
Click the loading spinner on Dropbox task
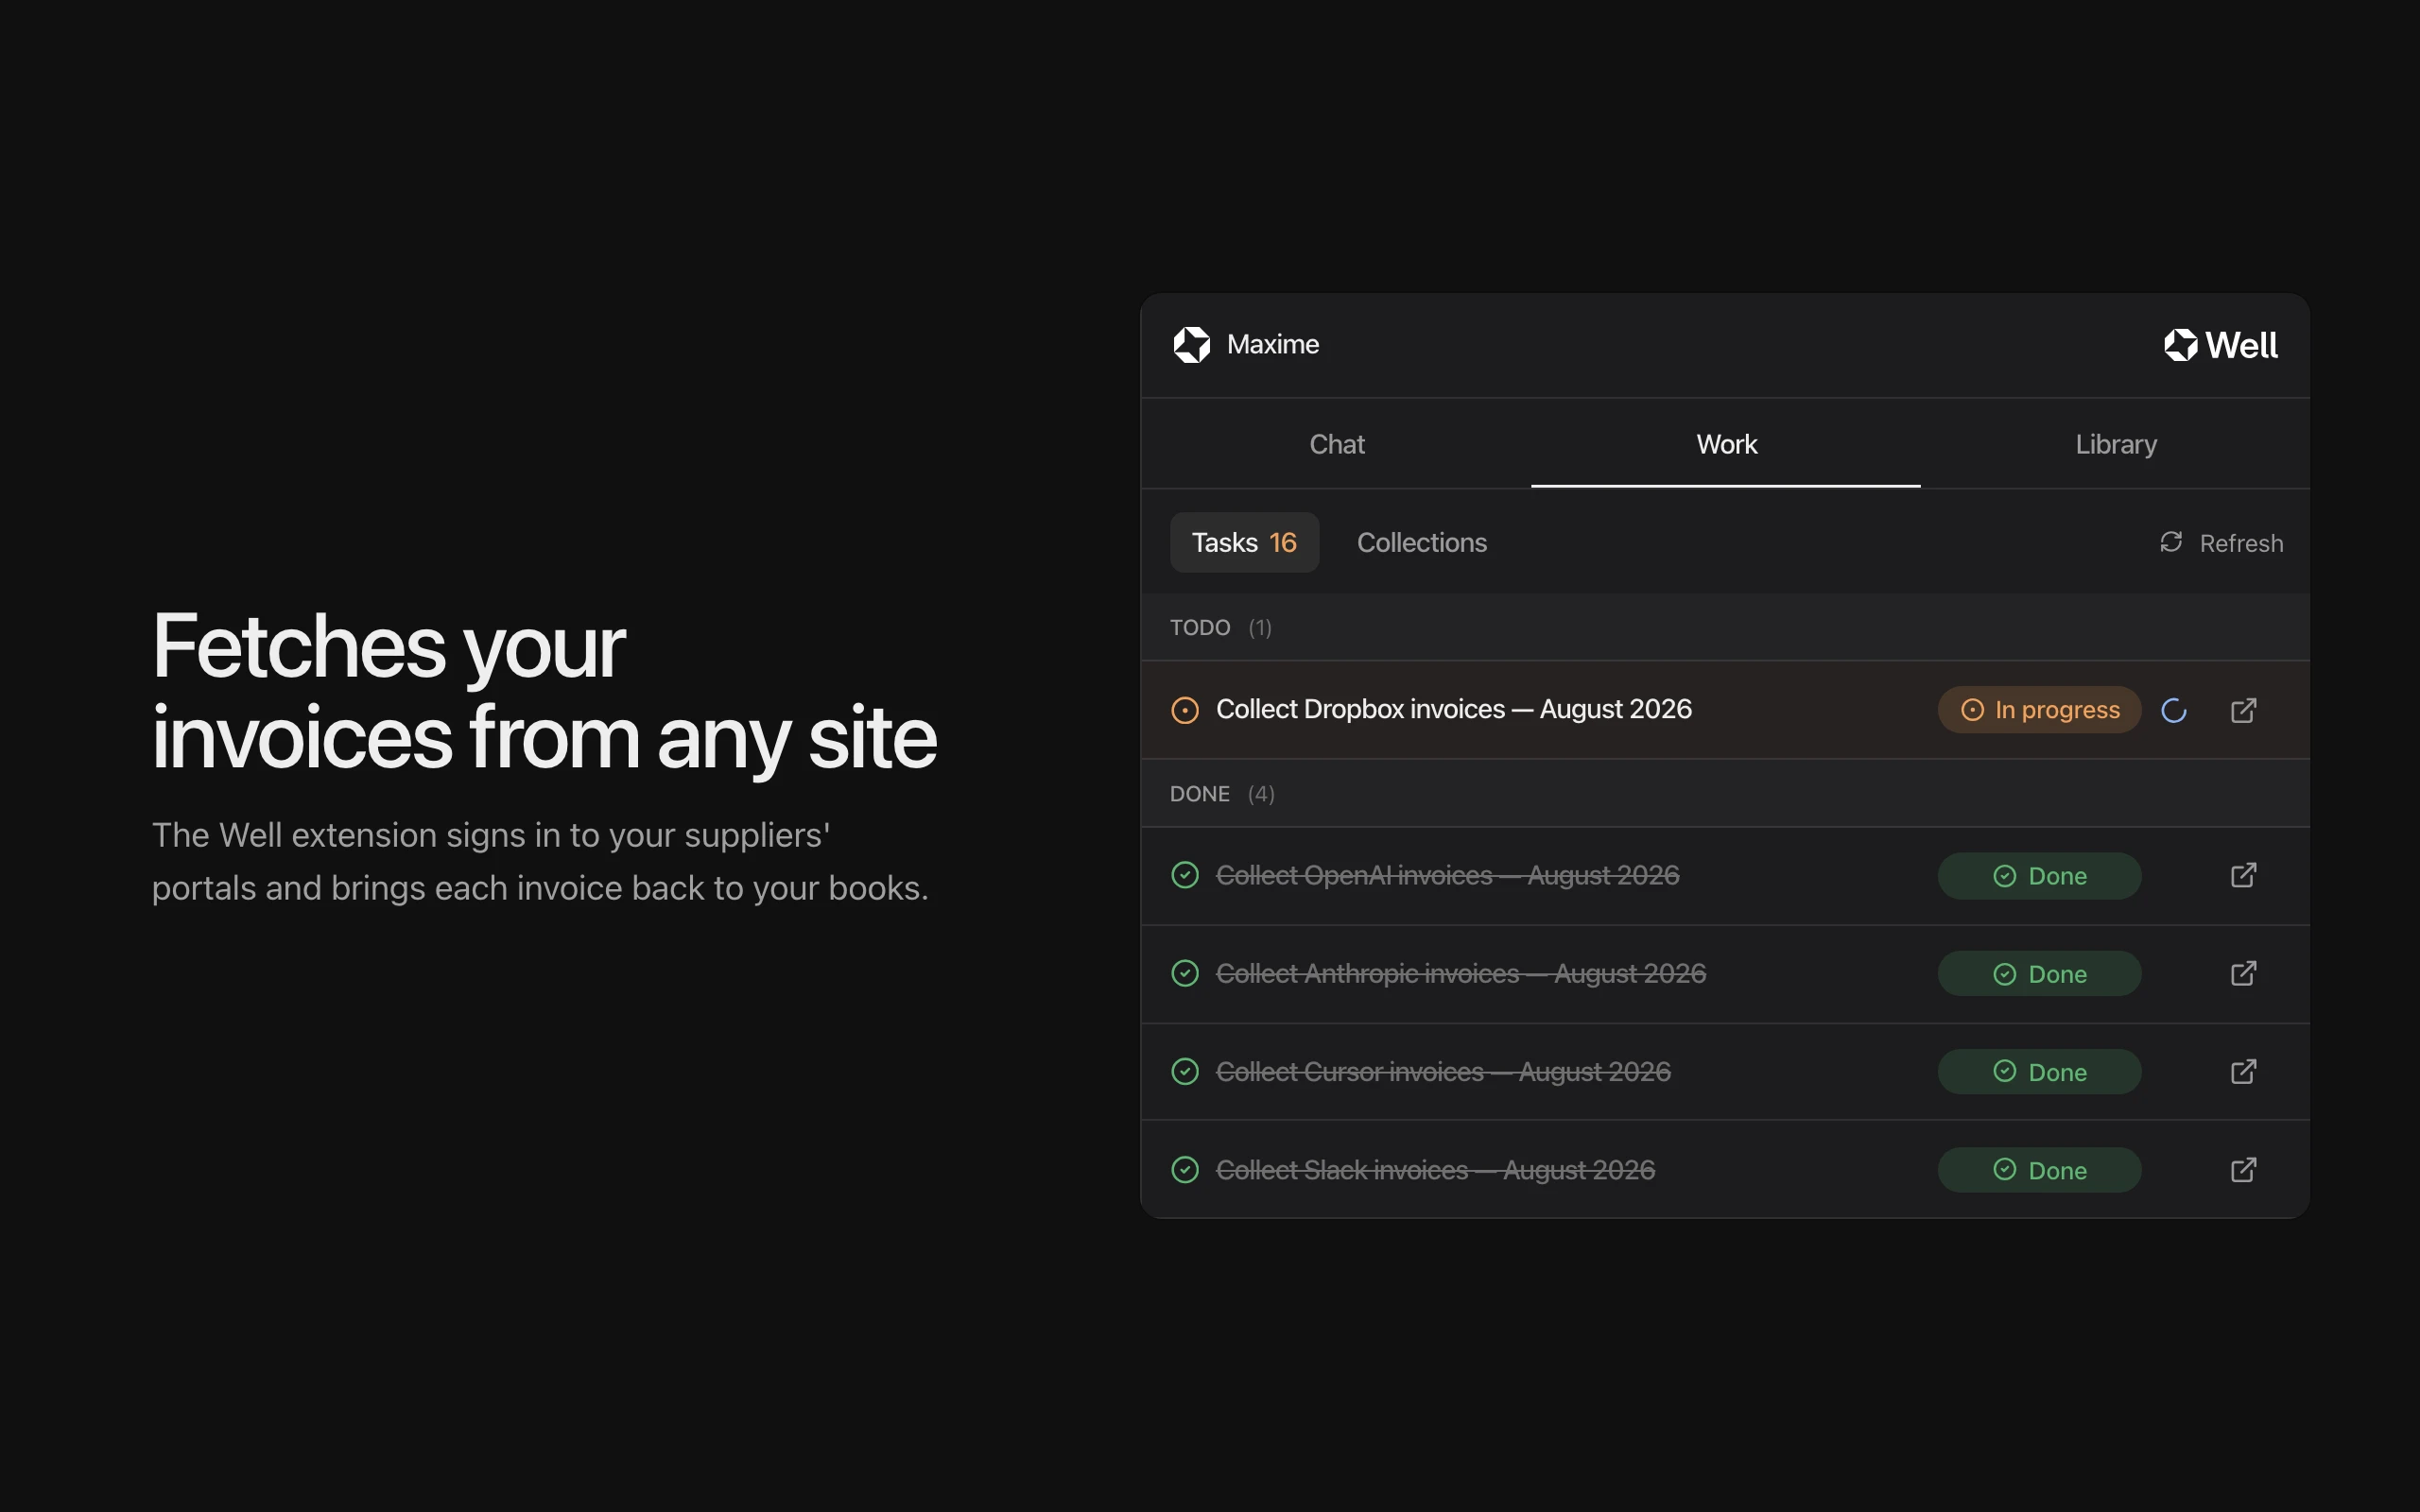[x=2174, y=710]
